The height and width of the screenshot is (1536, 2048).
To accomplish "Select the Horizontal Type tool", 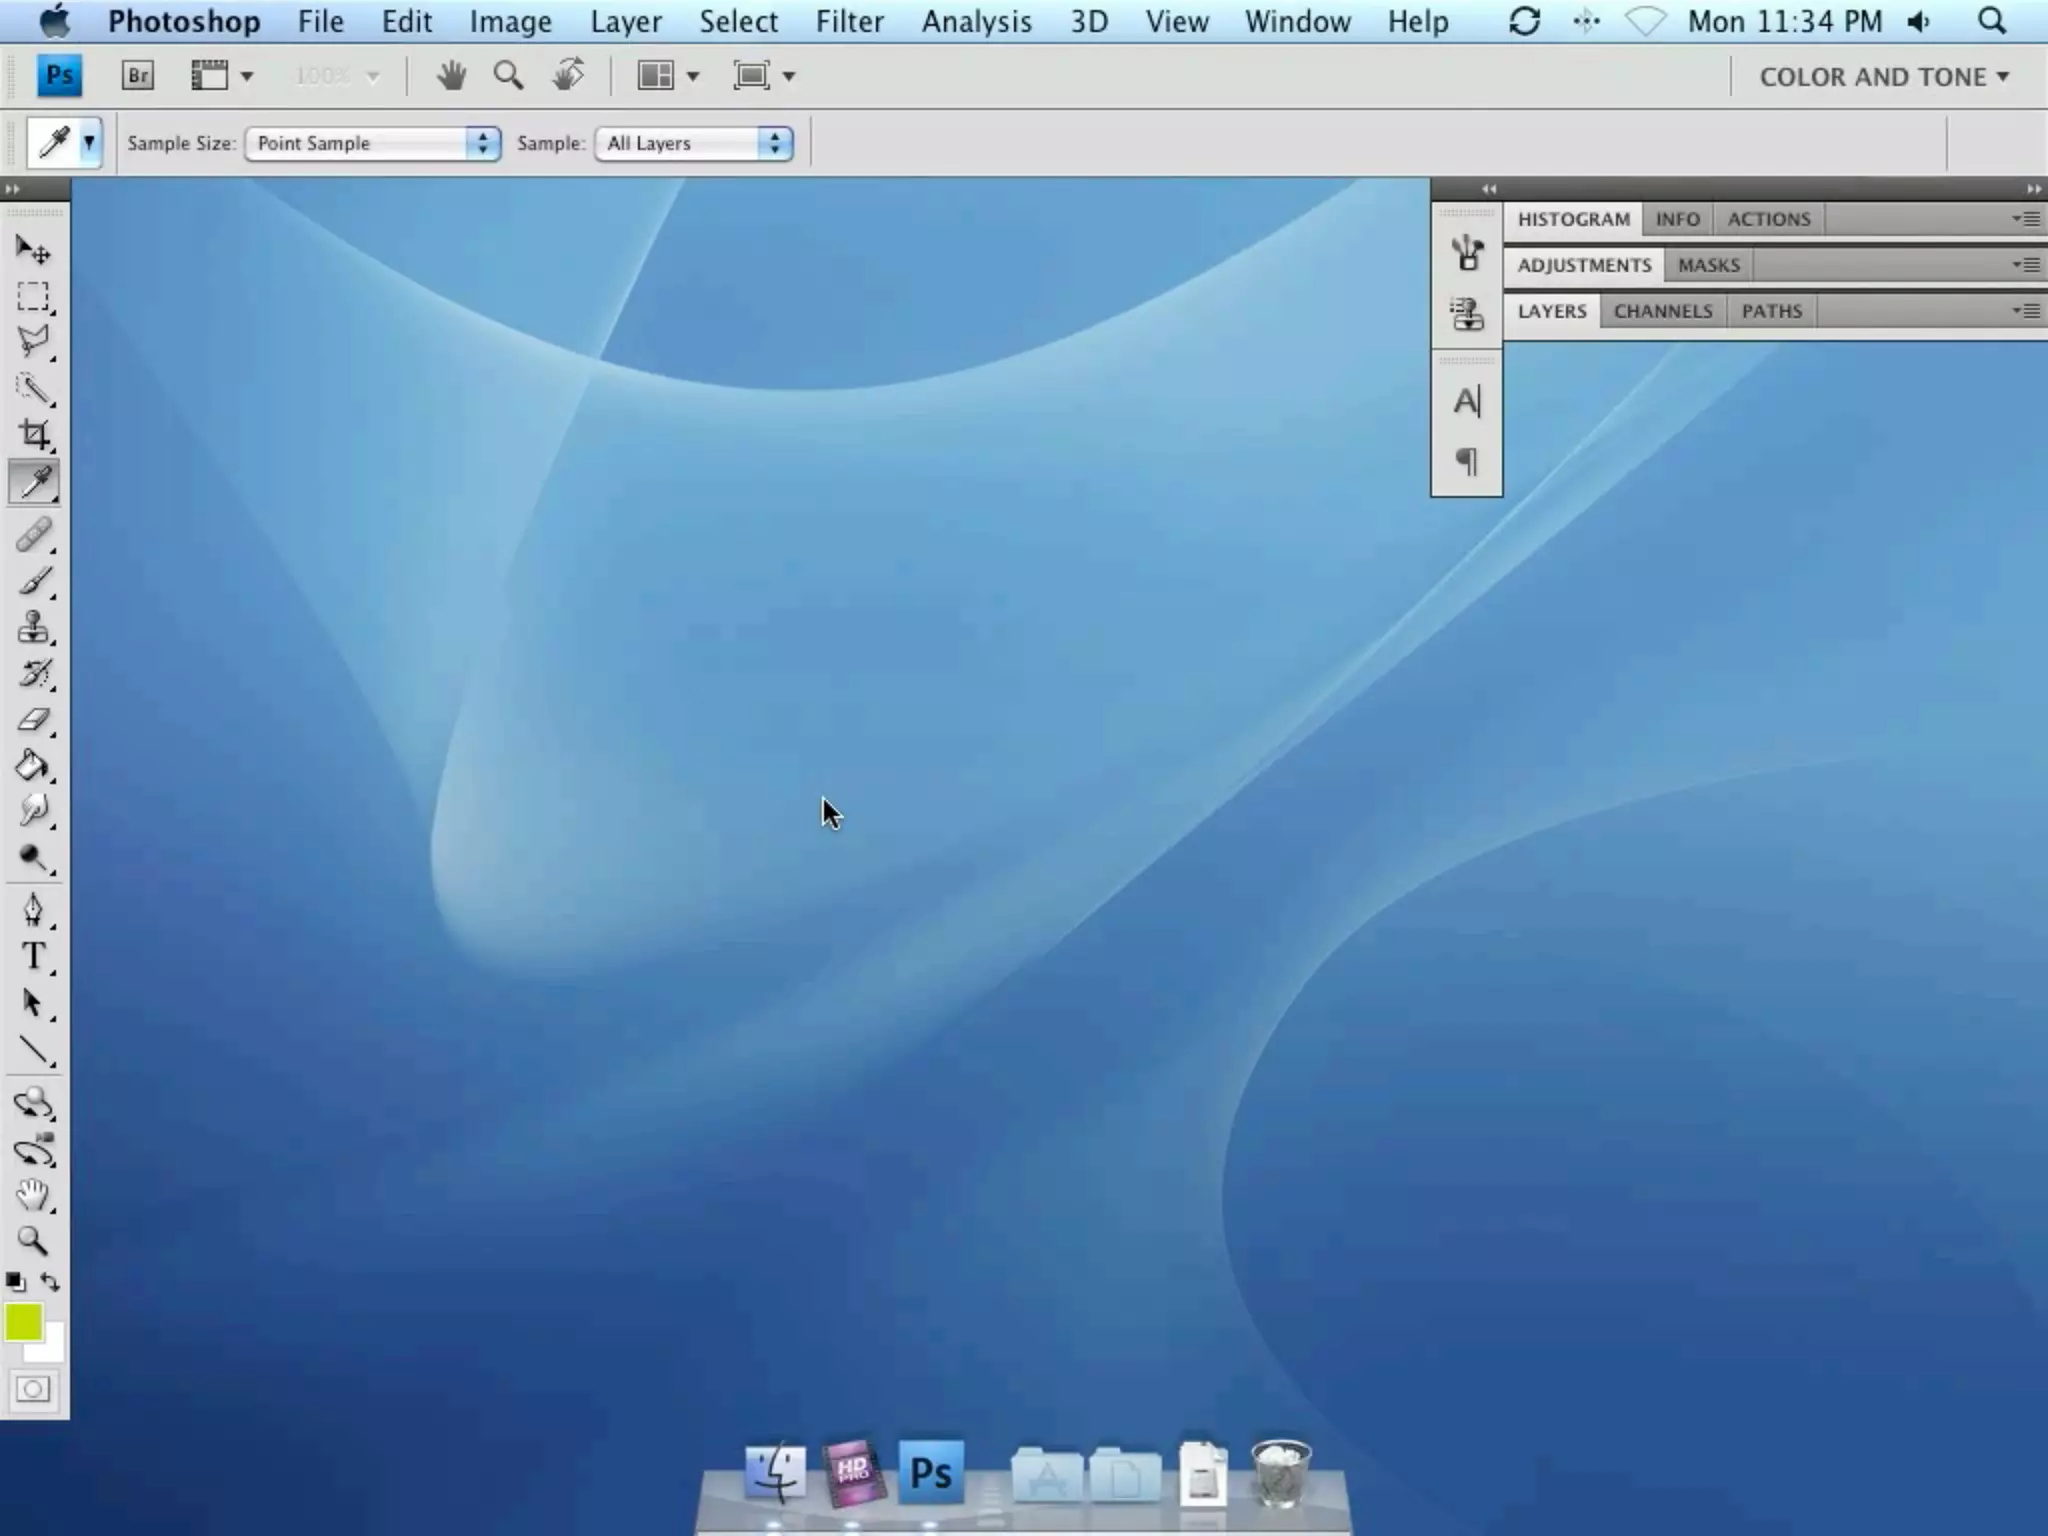I will pos(33,957).
